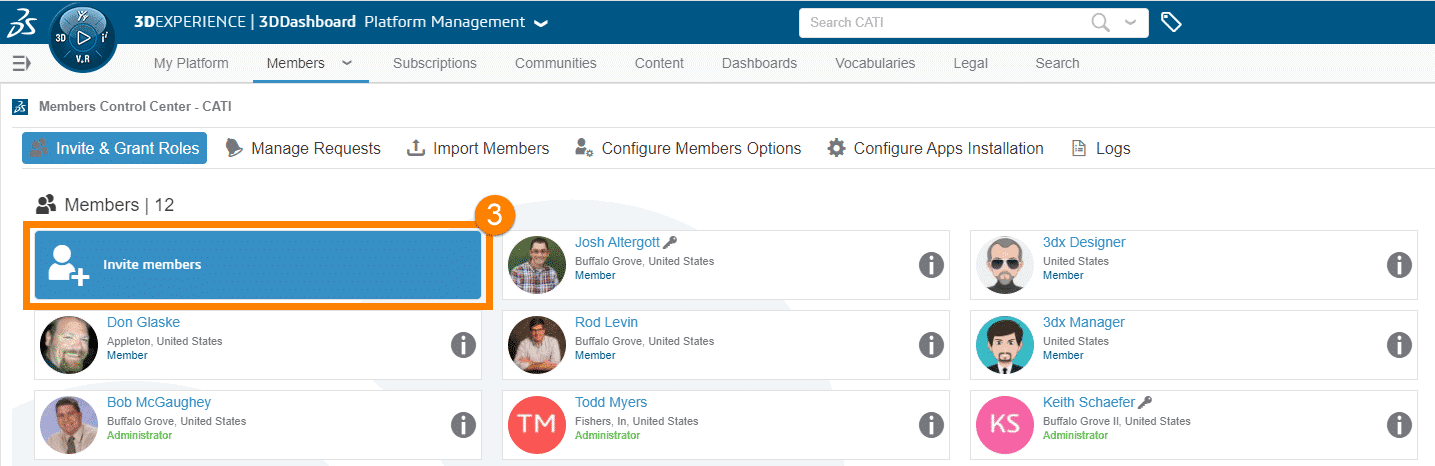Click the Members count group icon
The height and width of the screenshot is (466, 1435).
46,205
